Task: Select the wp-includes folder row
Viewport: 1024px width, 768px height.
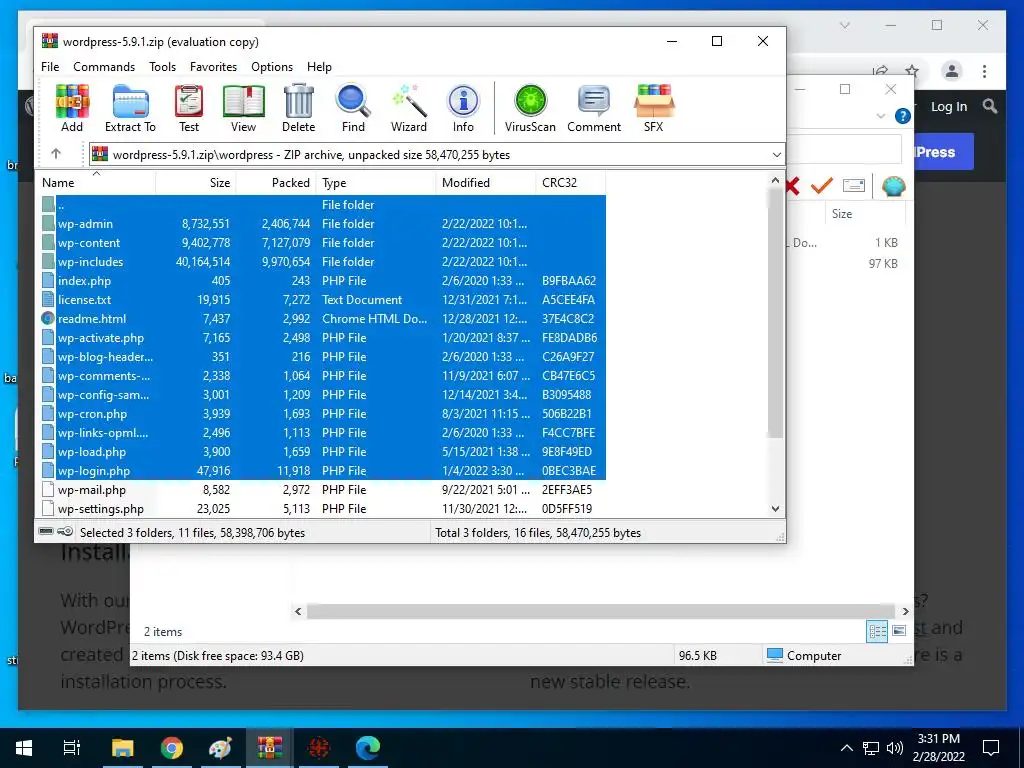Action: point(323,262)
